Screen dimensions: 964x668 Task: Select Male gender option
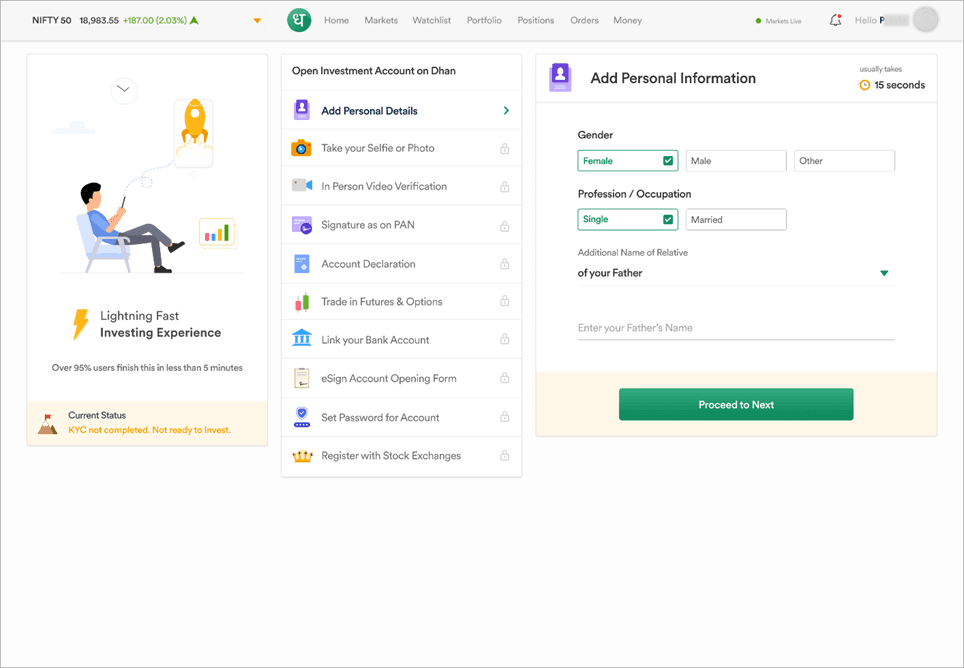735,161
